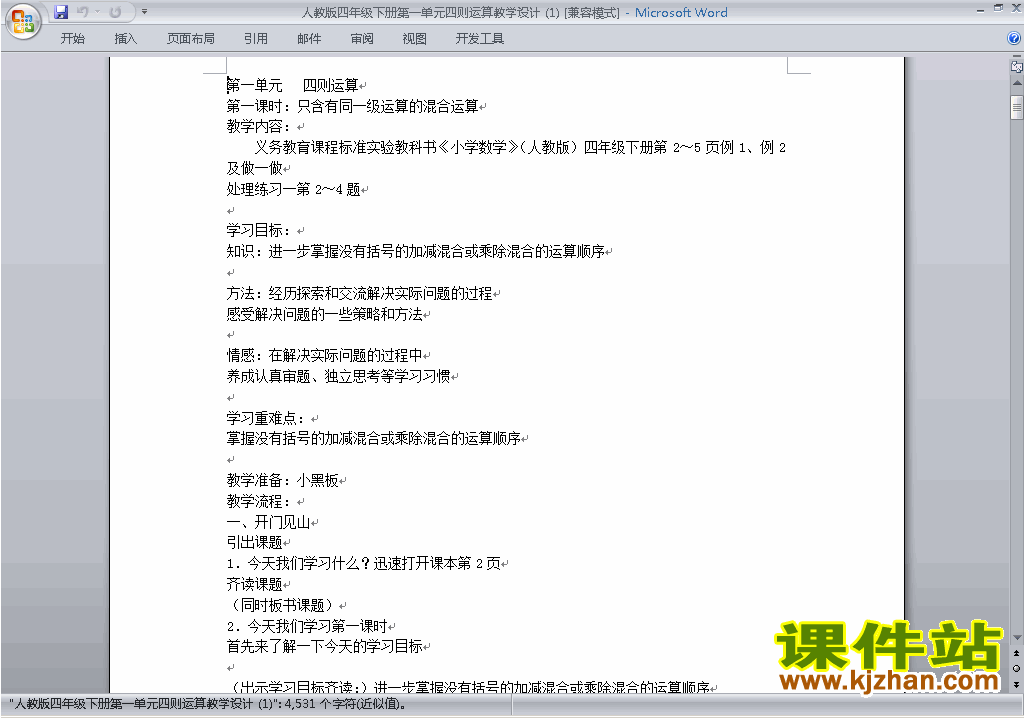Open the 开始 ribbon tab
Image resolution: width=1024 pixels, height=718 pixels.
coord(72,39)
